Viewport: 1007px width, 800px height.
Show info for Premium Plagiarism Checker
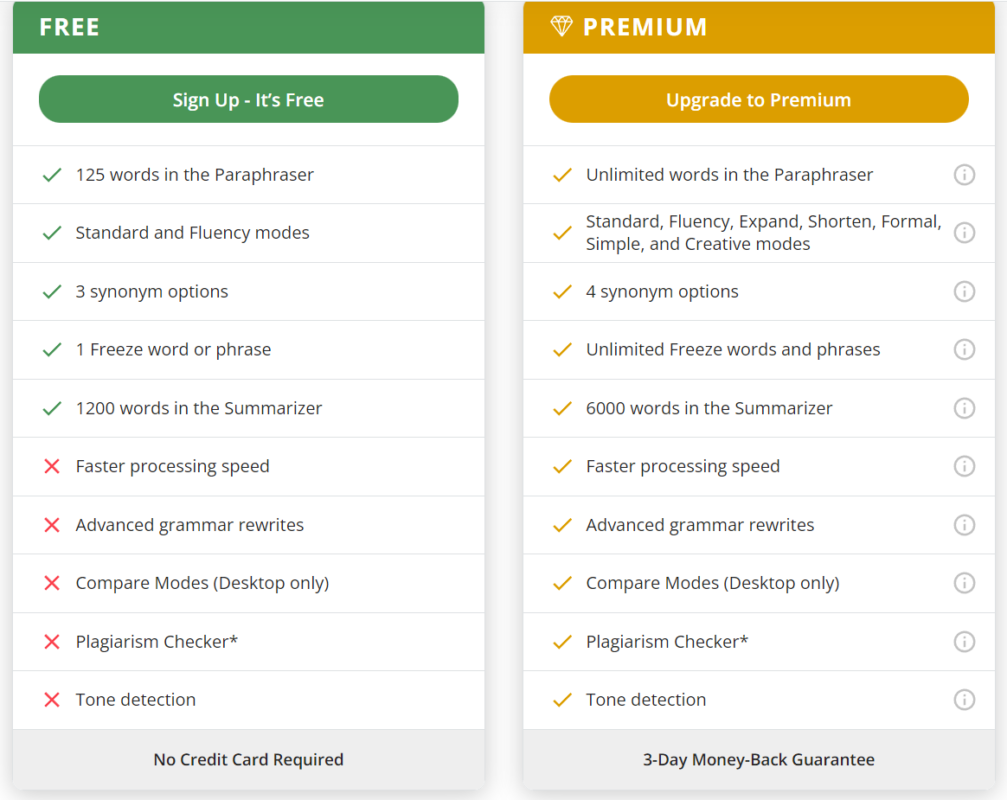coord(964,641)
